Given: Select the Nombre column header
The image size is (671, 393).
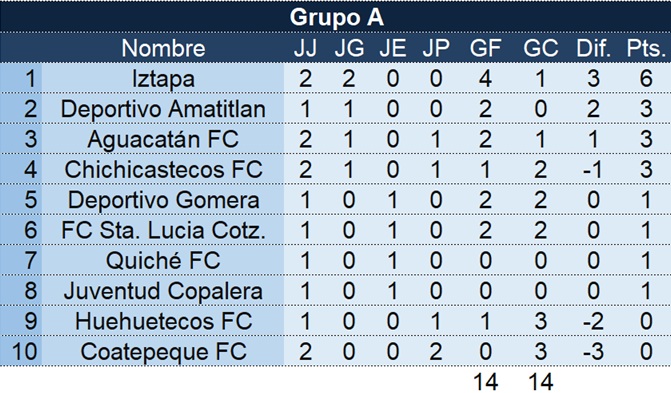Looking at the screenshot, I should tap(163, 48).
